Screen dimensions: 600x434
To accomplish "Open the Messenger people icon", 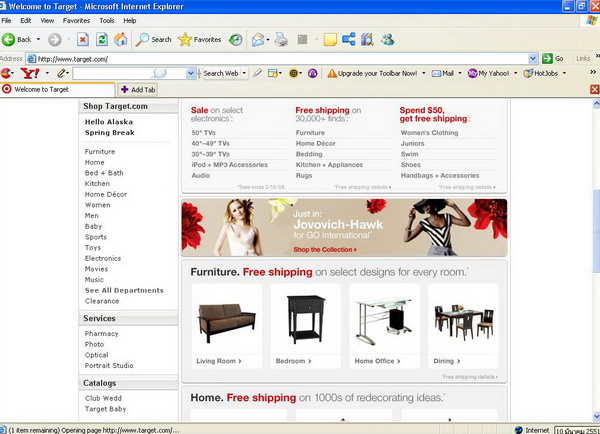I will pyautogui.click(x=387, y=39).
